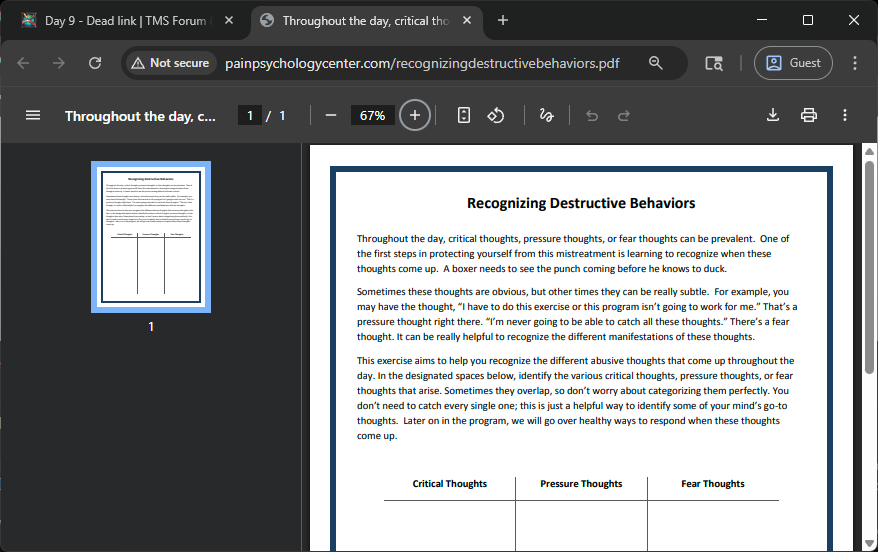Close the Day 9 - Dead link tab

(228, 21)
